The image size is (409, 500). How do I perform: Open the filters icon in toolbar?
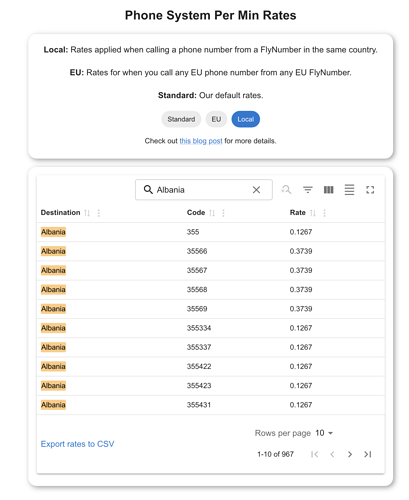307,190
